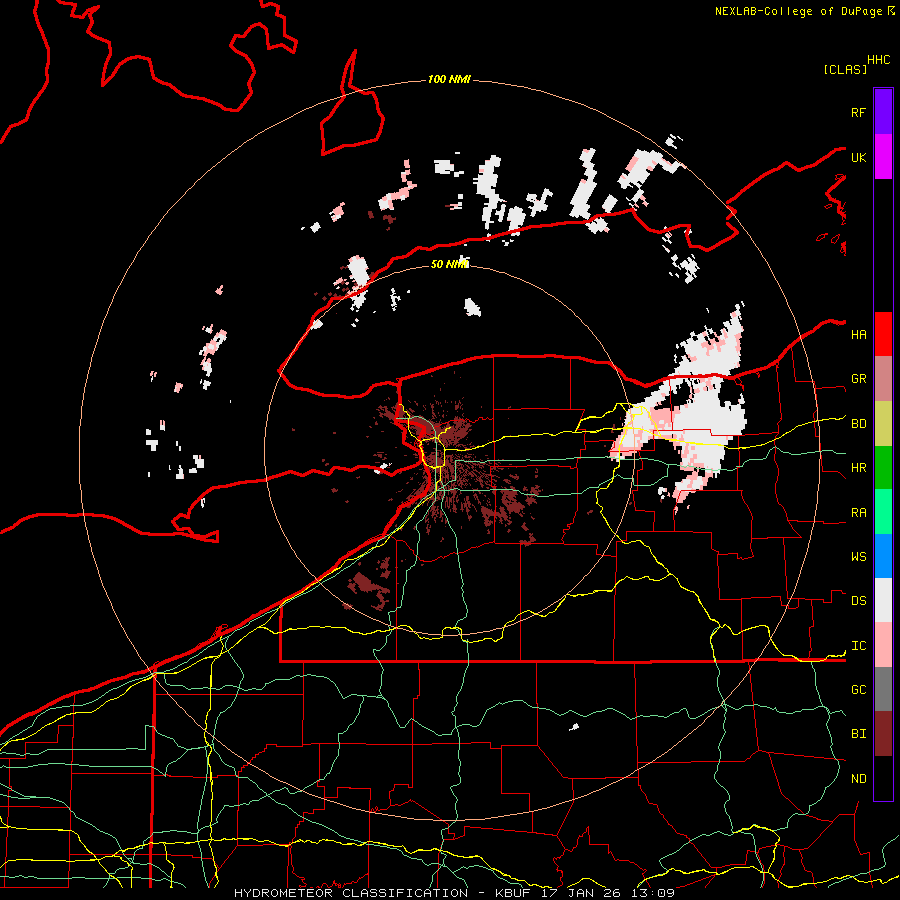Image resolution: width=900 pixels, height=900 pixels.
Task: Click the ND black legend swatch
Action: pos(883,778)
